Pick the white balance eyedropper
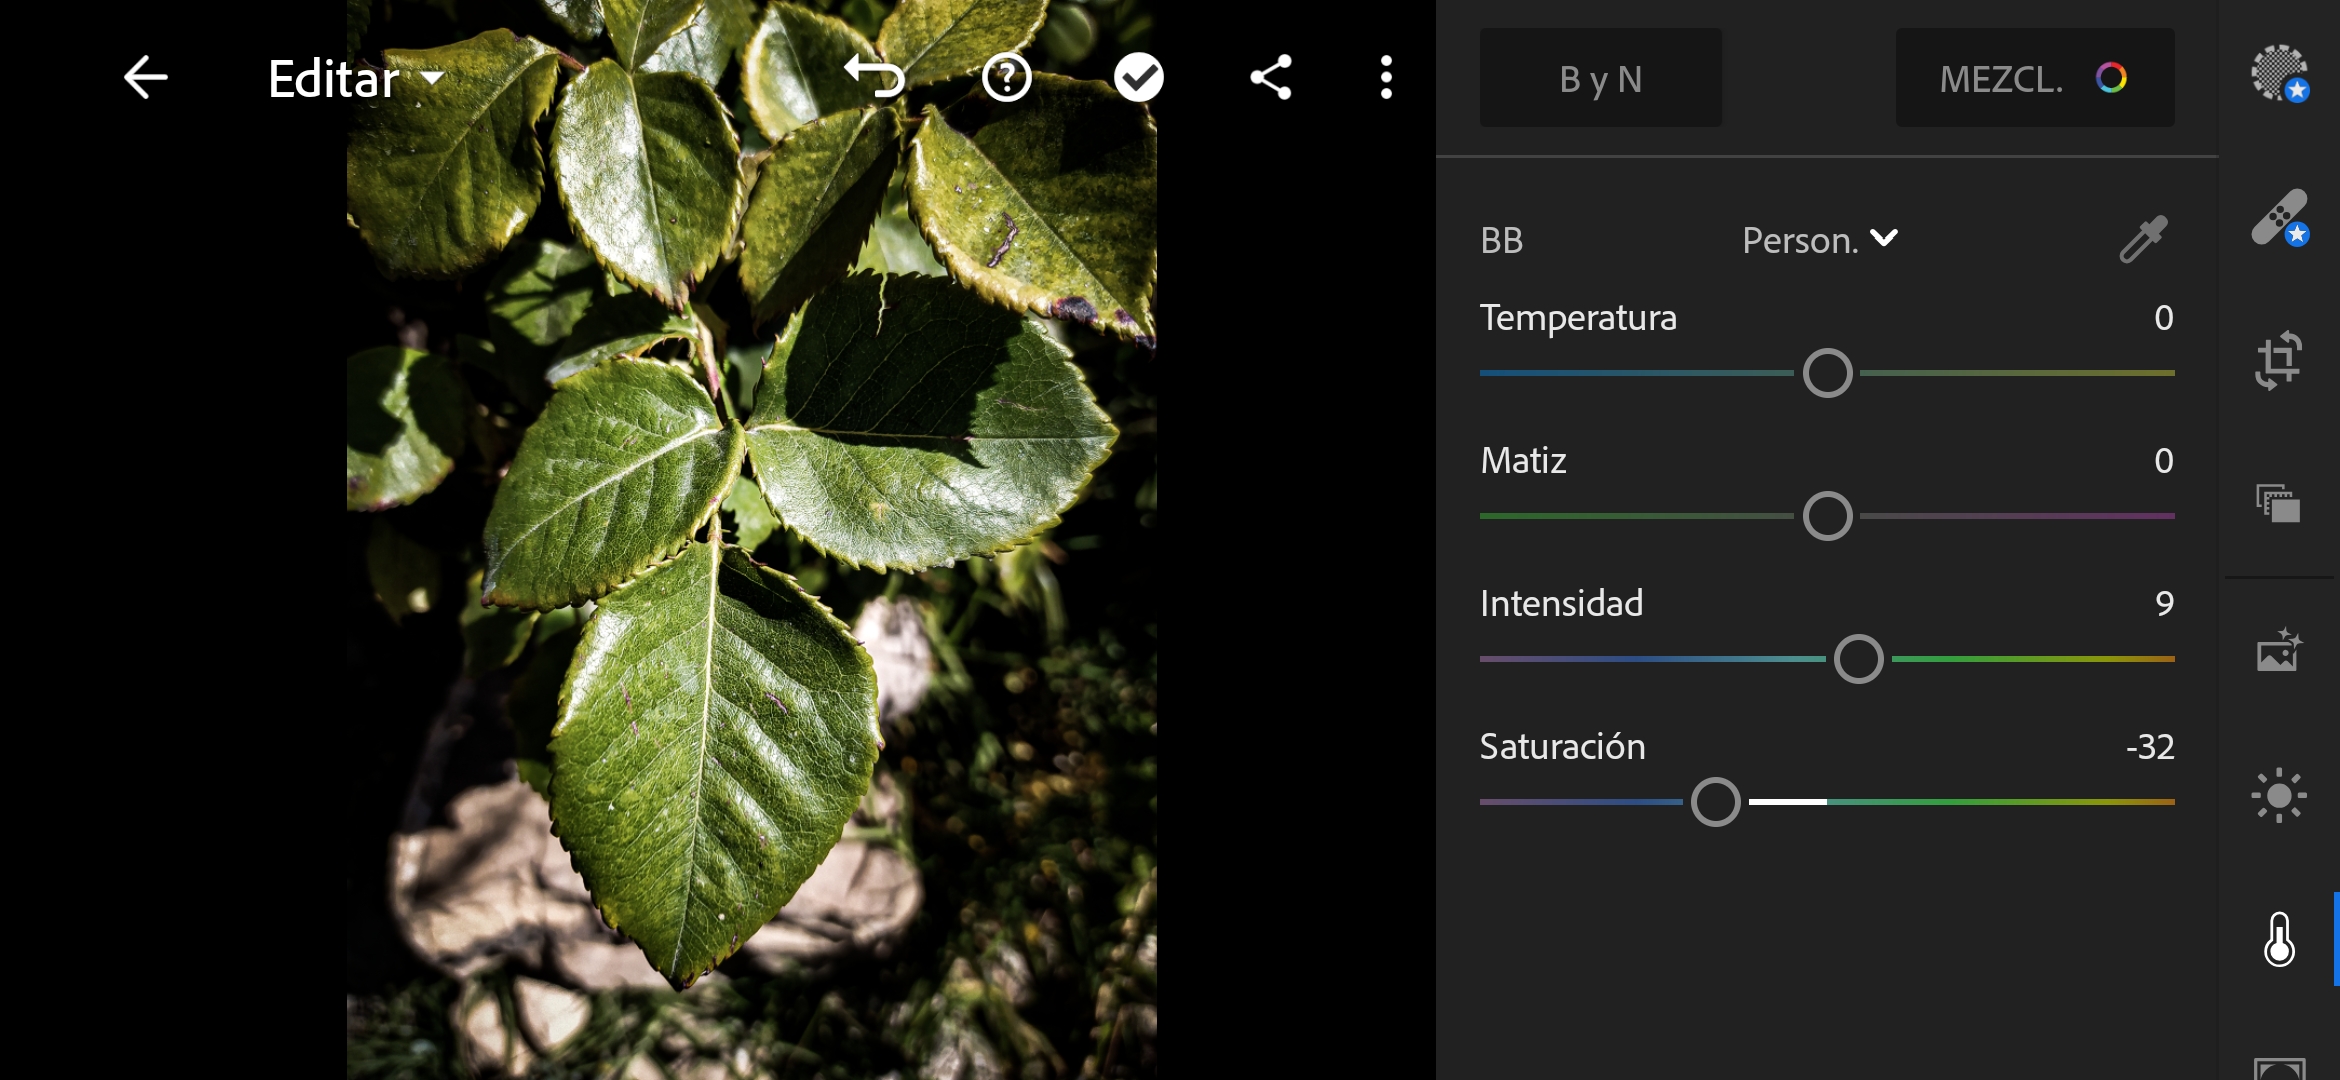The height and width of the screenshot is (1080, 2340). 2143,239
